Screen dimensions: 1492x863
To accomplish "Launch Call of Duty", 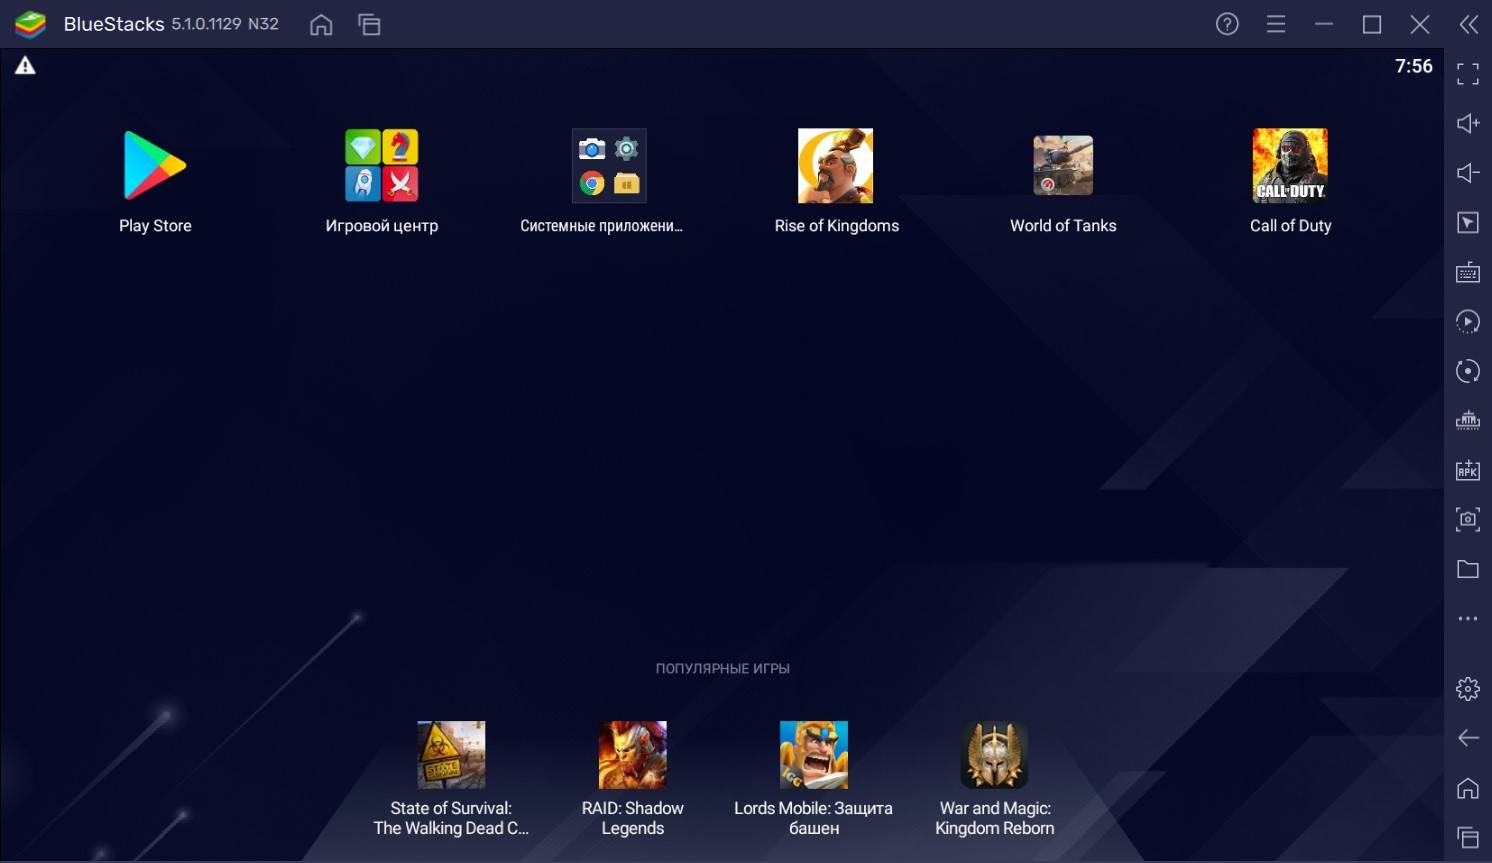I will pyautogui.click(x=1290, y=166).
